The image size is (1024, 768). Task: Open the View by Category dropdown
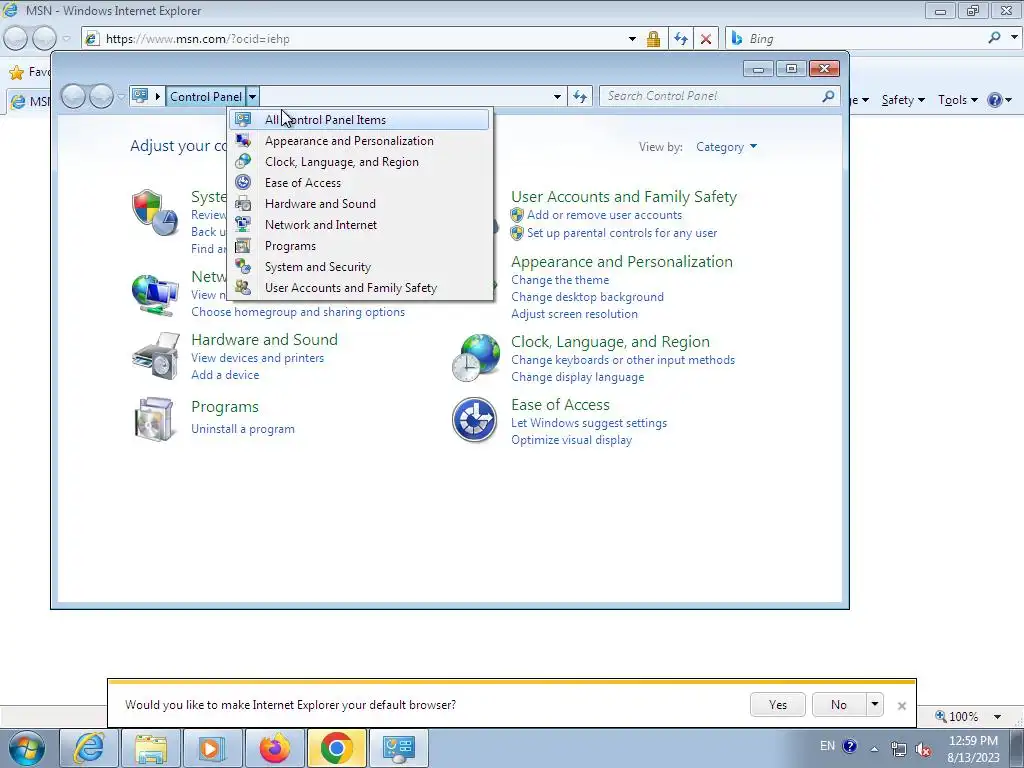[726, 147]
